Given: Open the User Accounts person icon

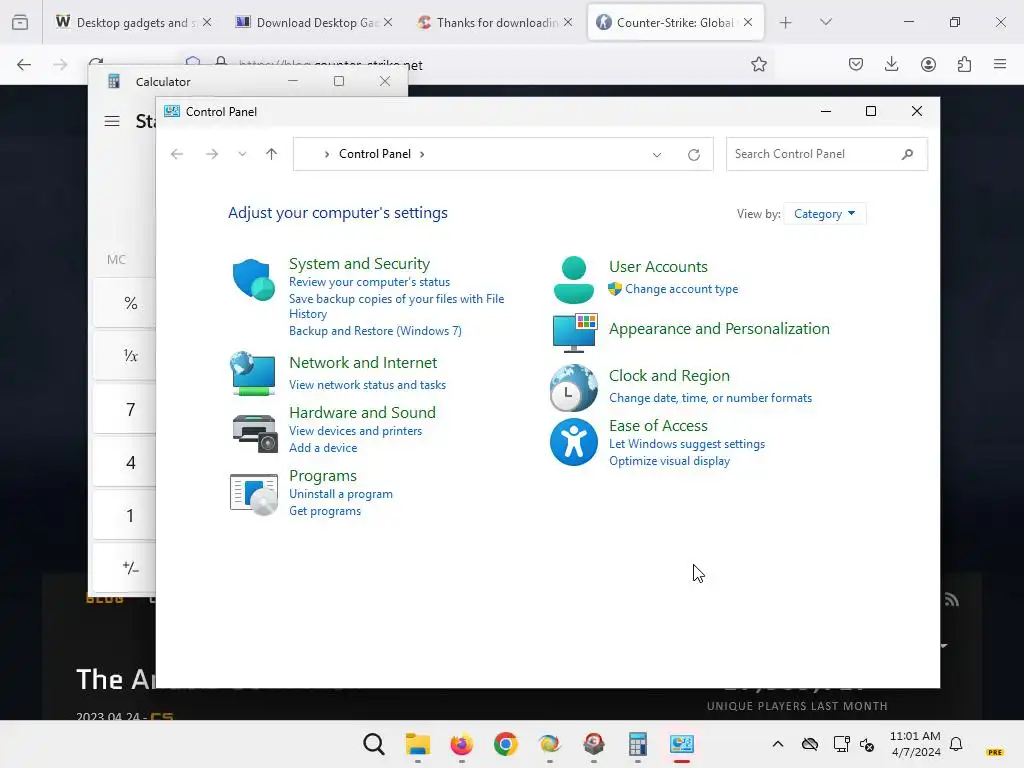Looking at the screenshot, I should point(573,280).
